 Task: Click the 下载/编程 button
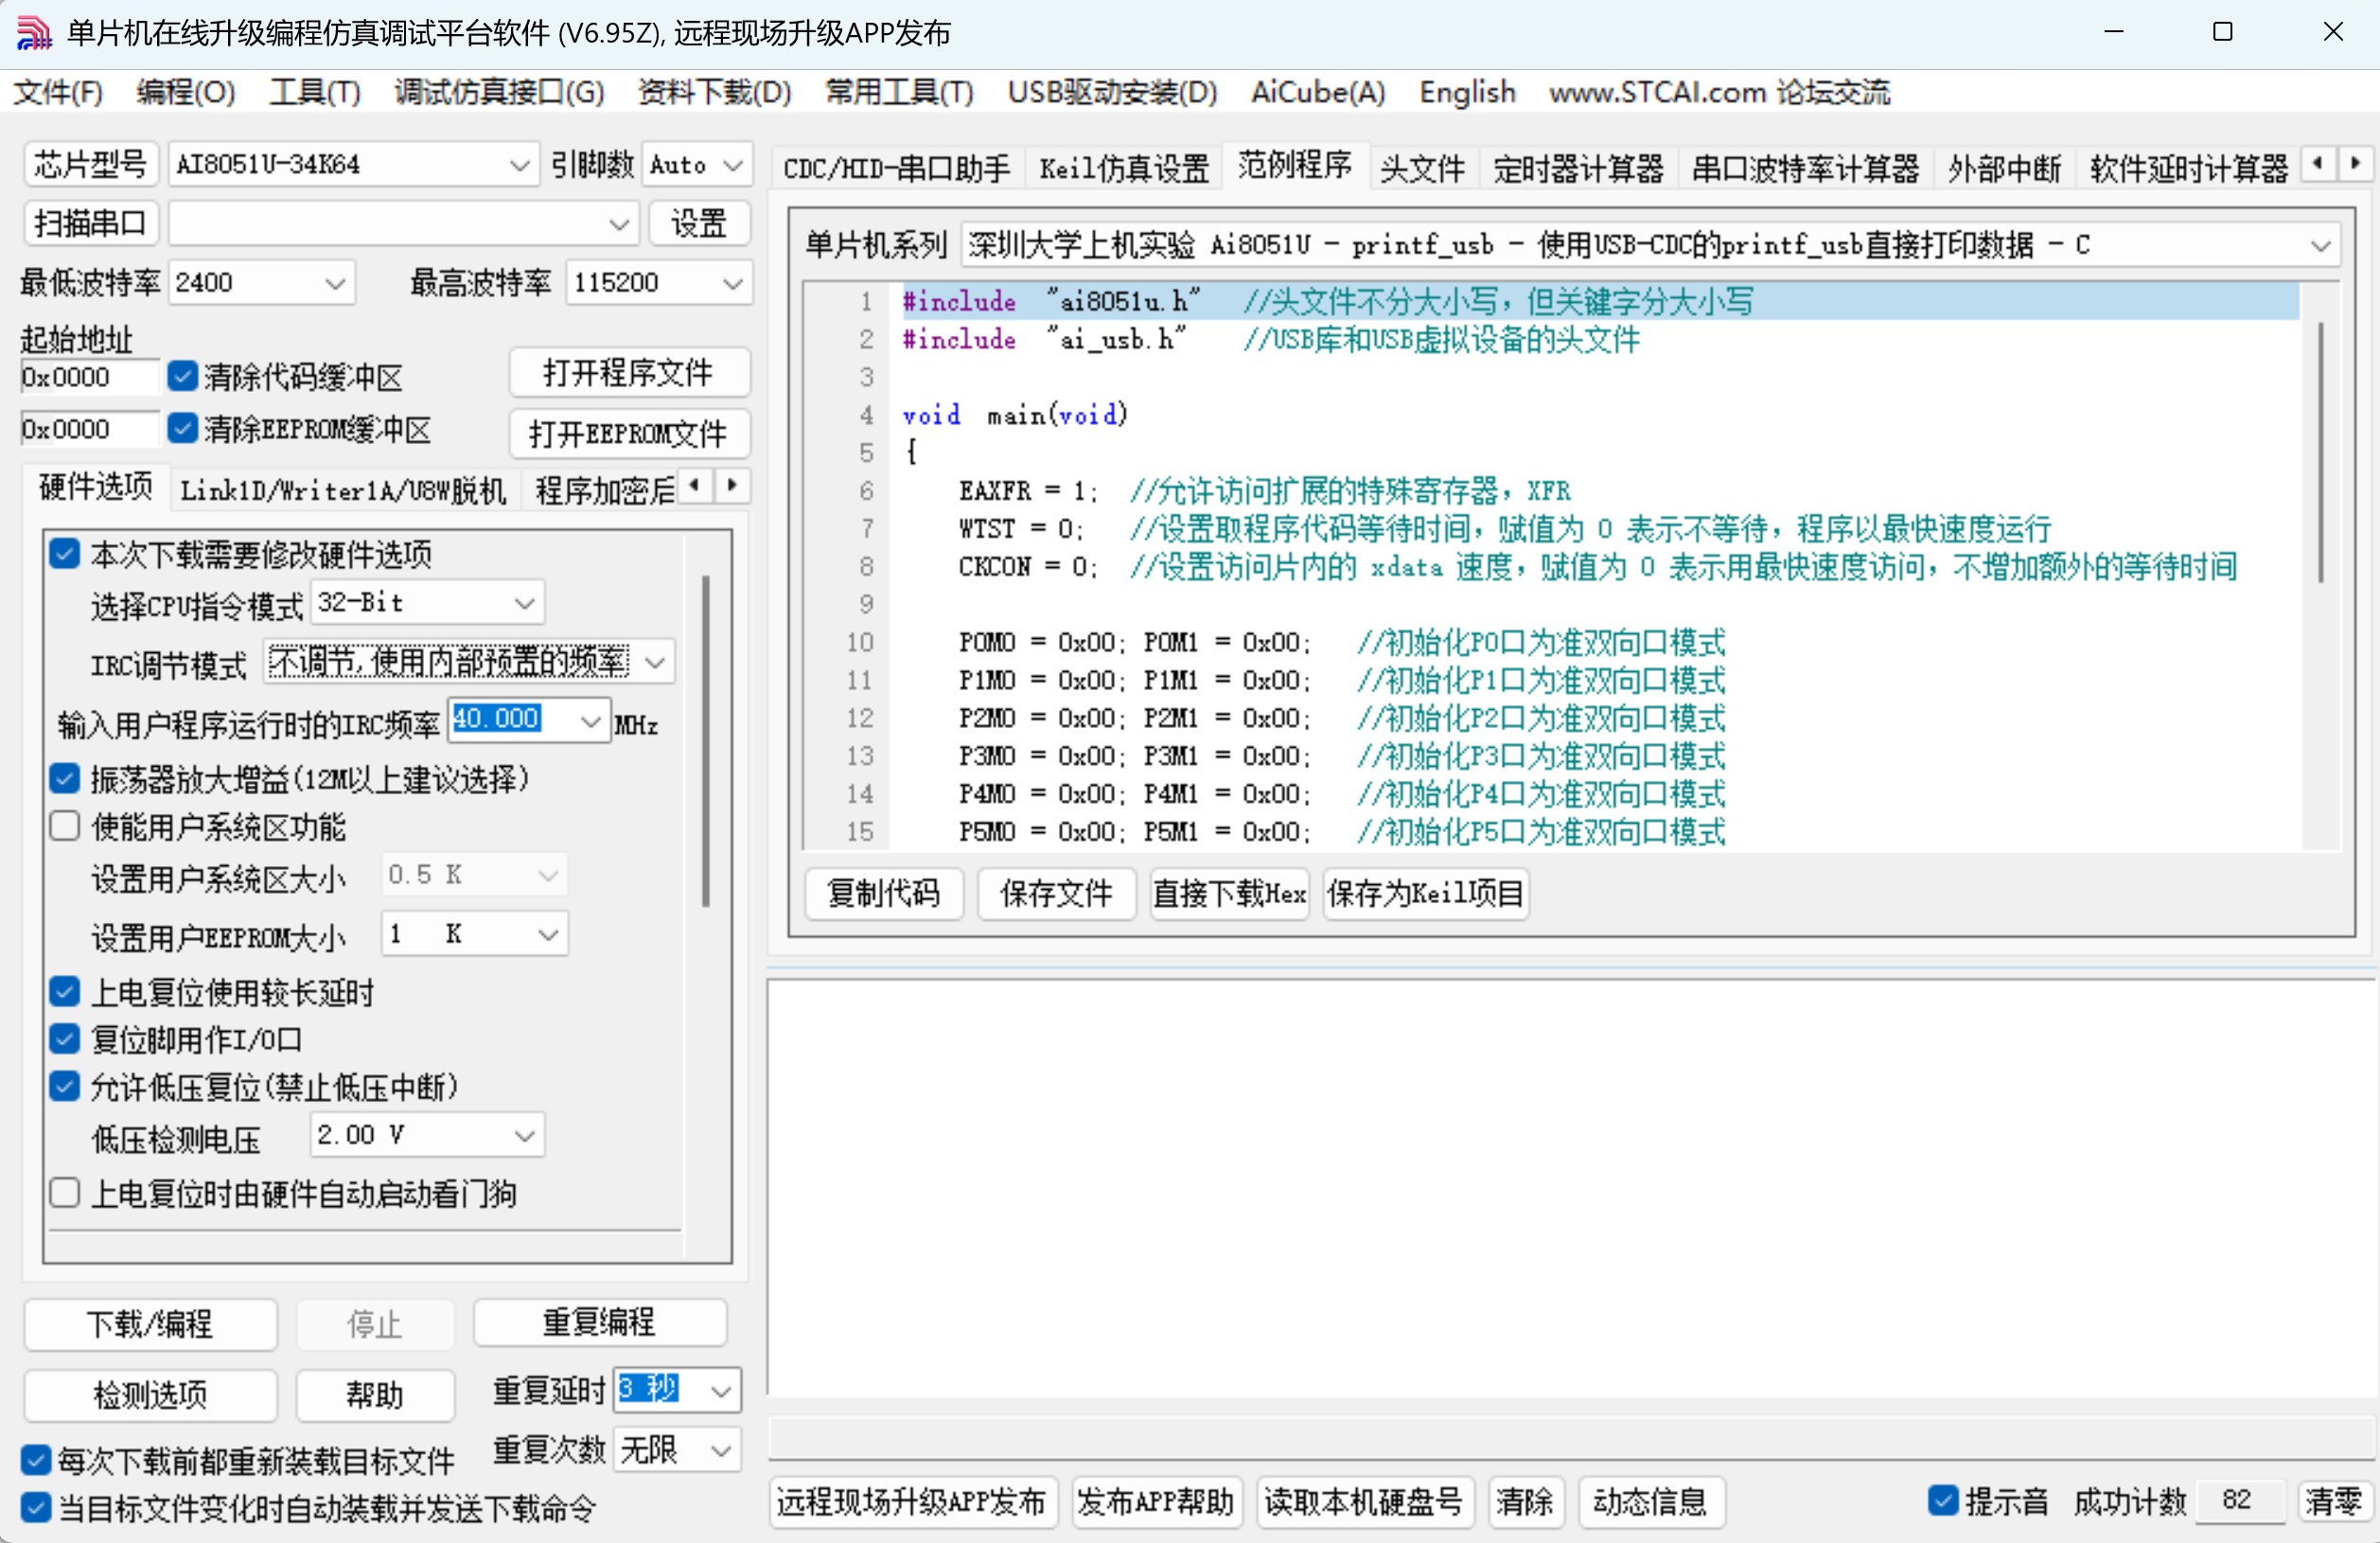point(150,1324)
